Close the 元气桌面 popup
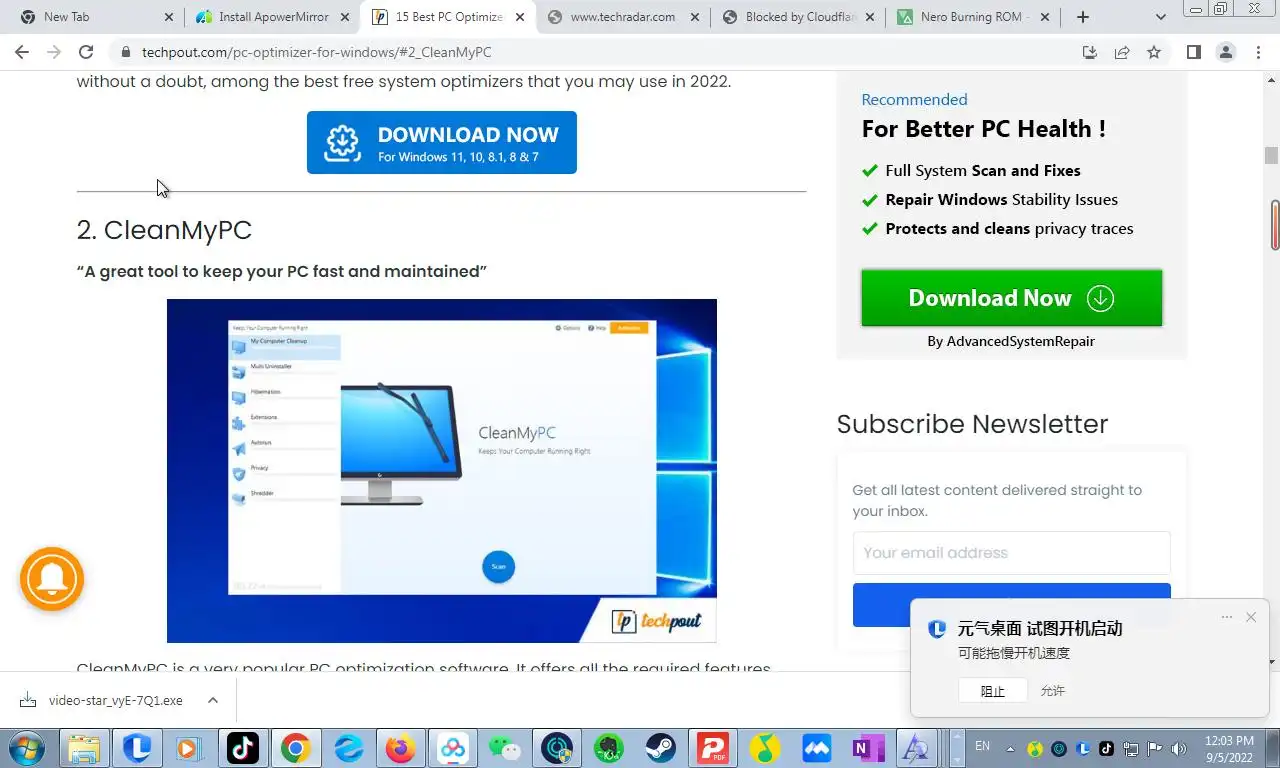This screenshot has height=768, width=1280. click(1251, 617)
